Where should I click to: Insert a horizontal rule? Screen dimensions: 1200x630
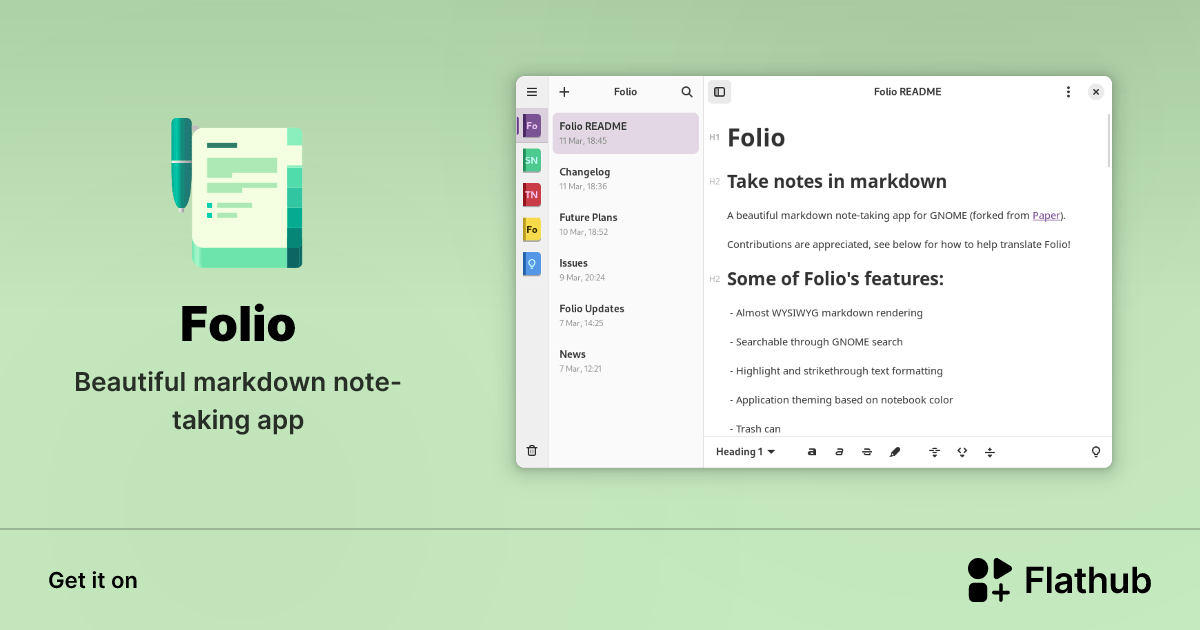[x=934, y=452]
